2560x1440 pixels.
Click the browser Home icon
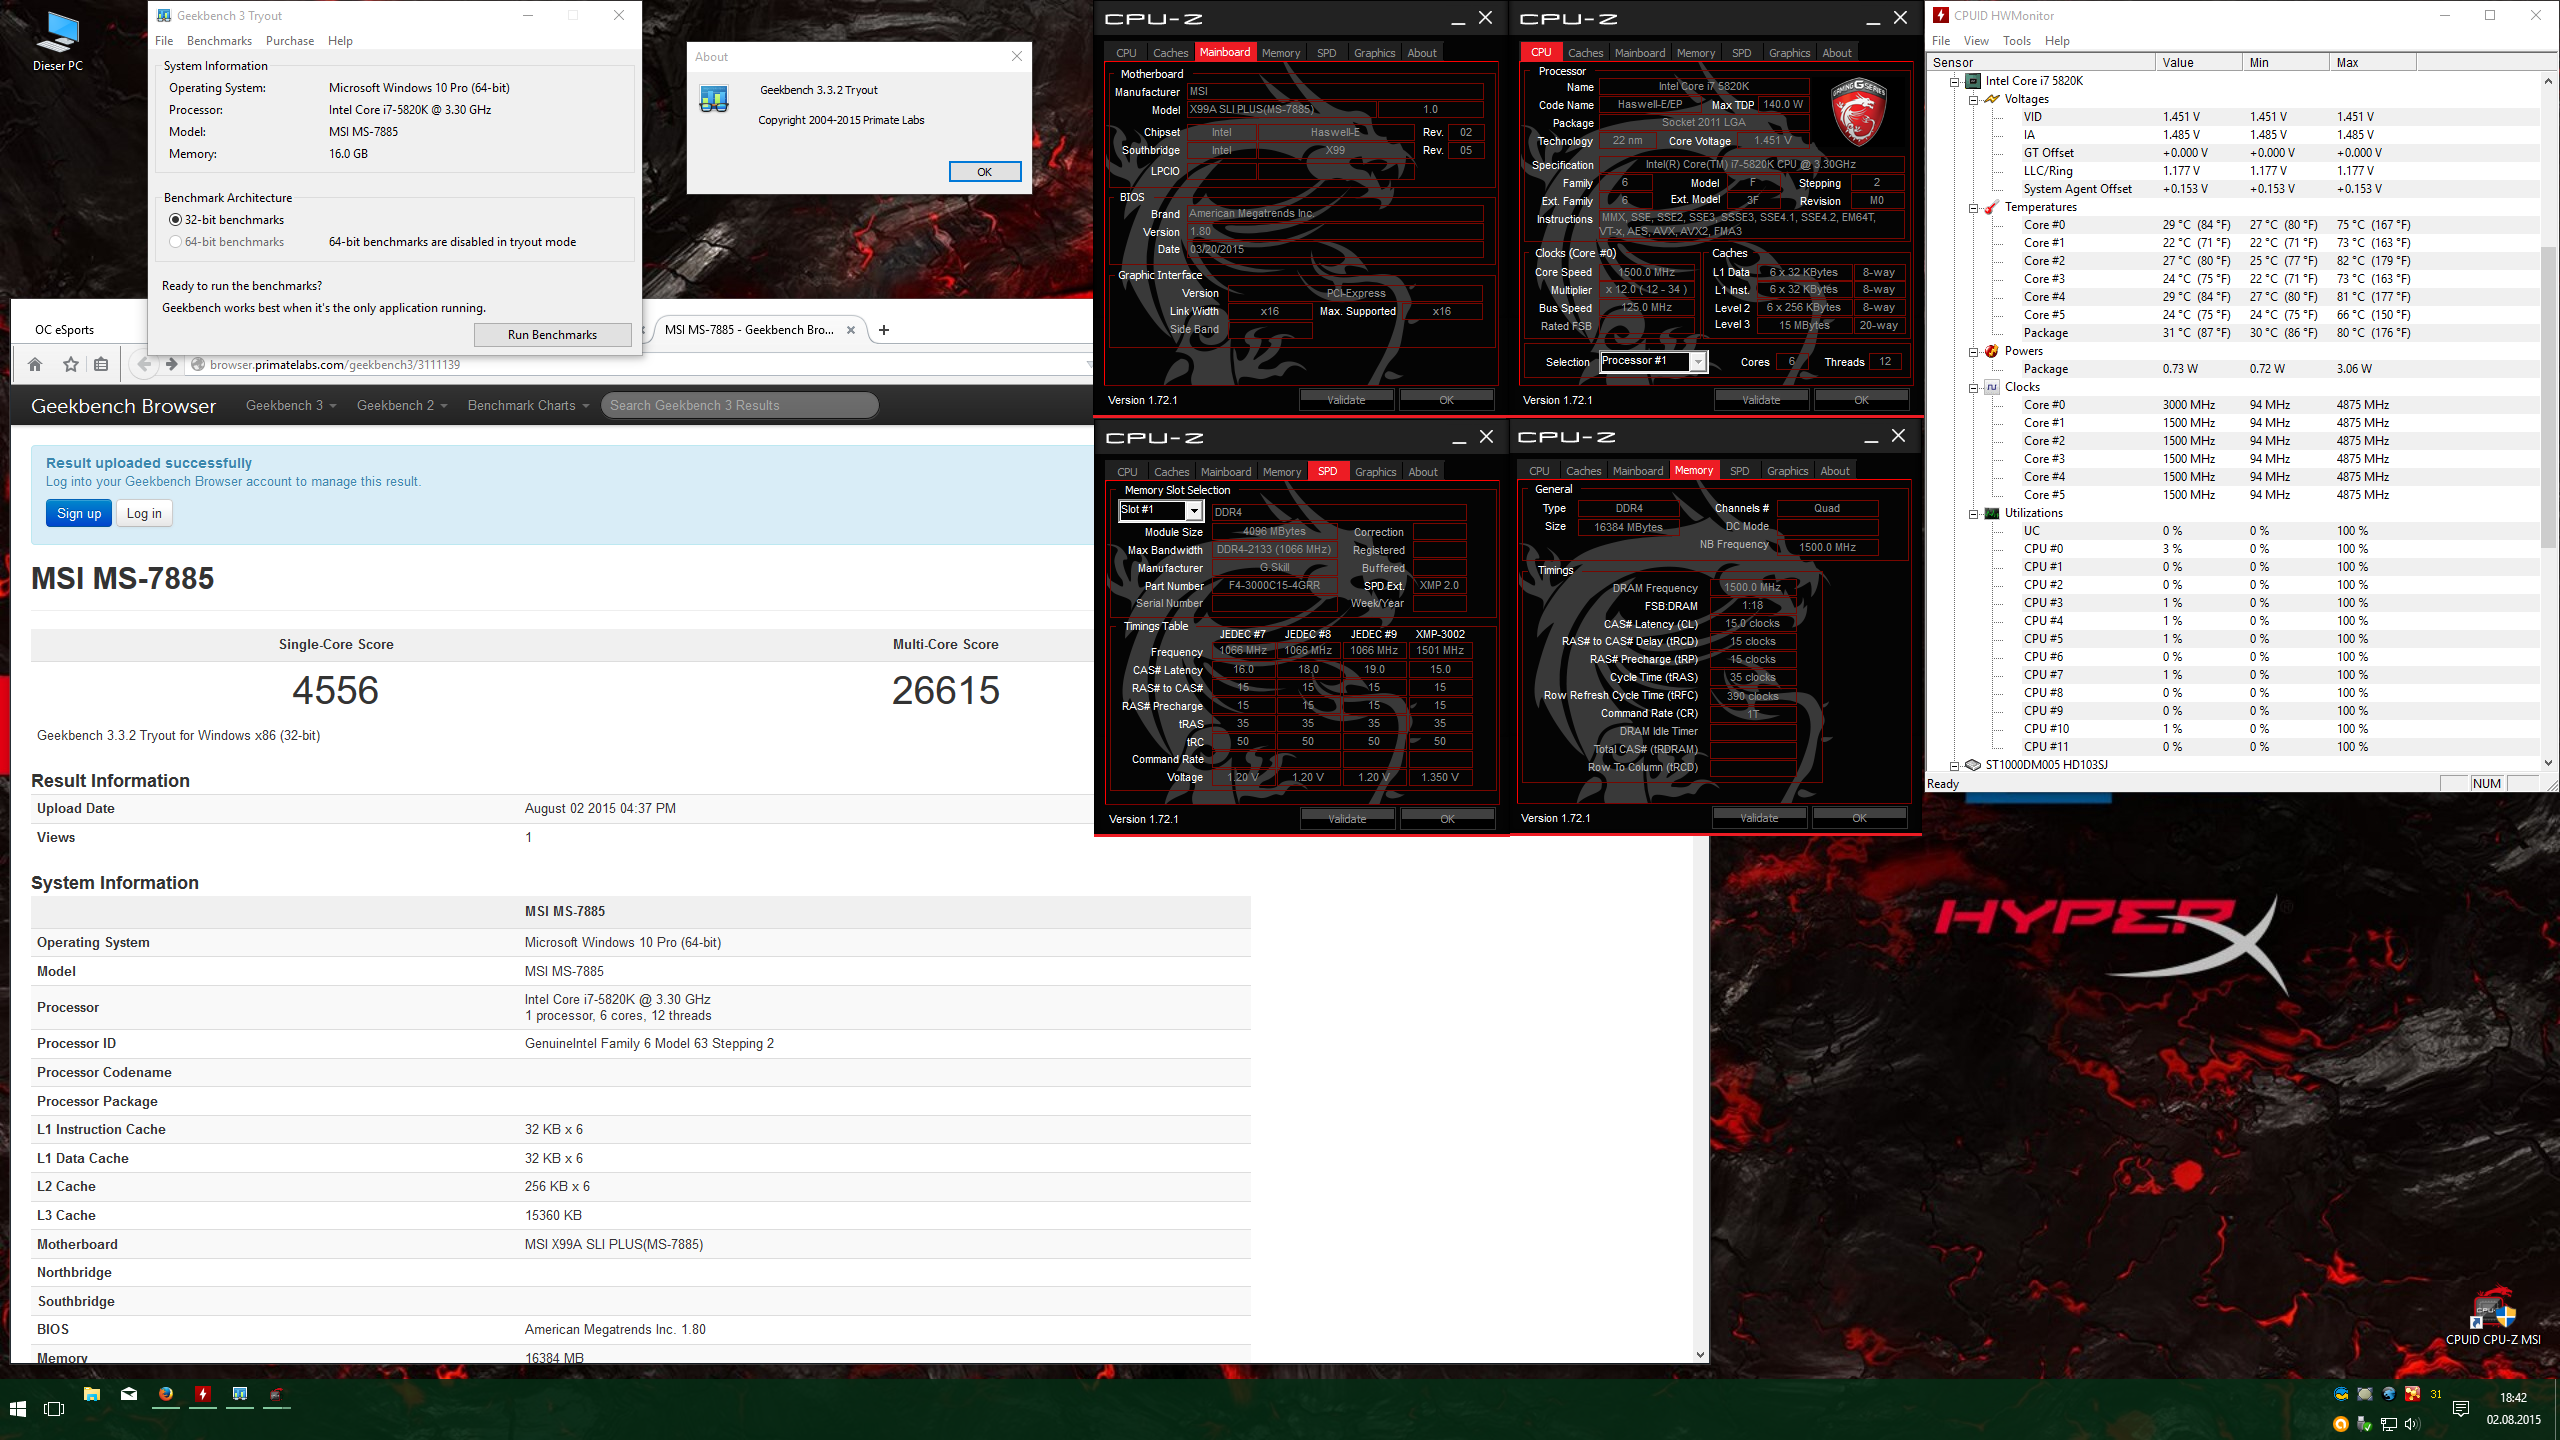tap(35, 364)
